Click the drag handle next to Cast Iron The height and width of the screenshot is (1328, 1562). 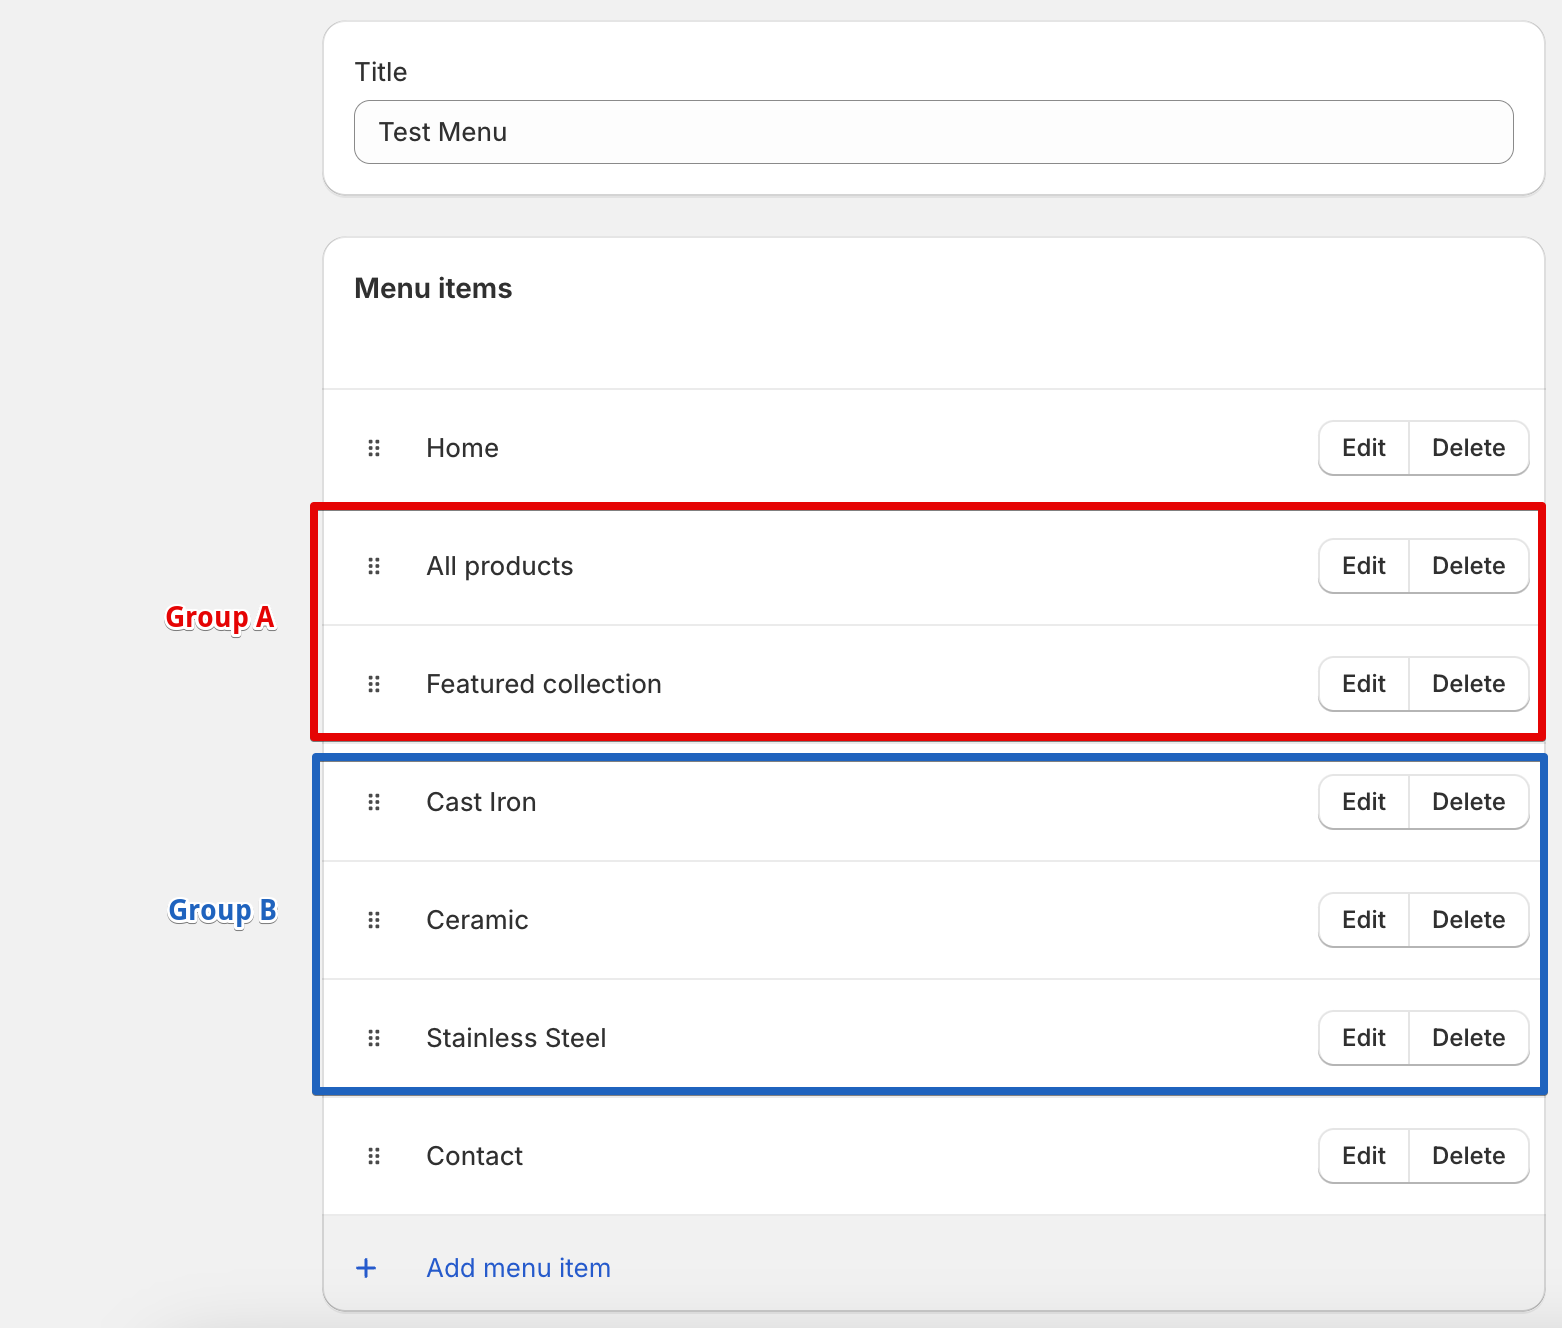click(374, 802)
